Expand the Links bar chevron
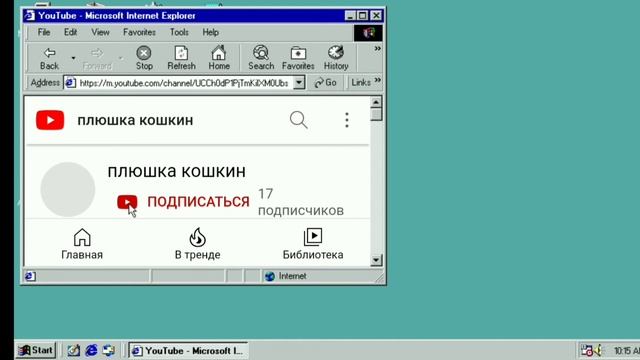Image resolution: width=640 pixels, height=360 pixels. point(378,80)
